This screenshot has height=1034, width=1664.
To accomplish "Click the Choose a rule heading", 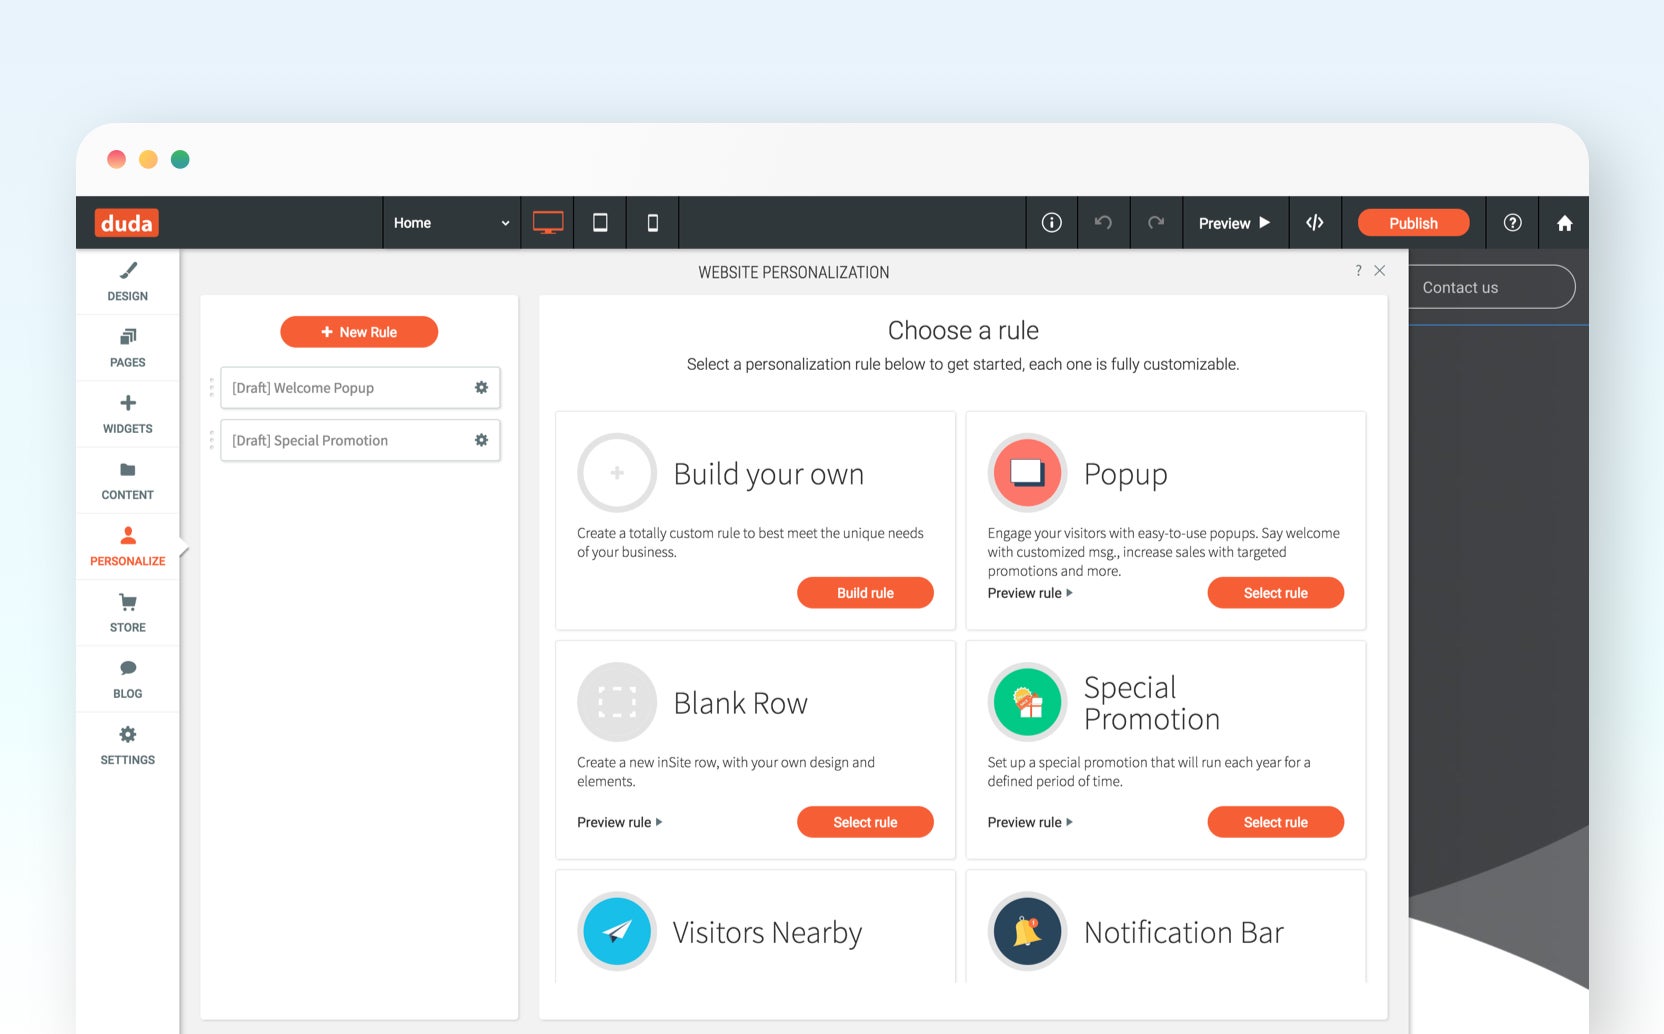I will (x=963, y=330).
